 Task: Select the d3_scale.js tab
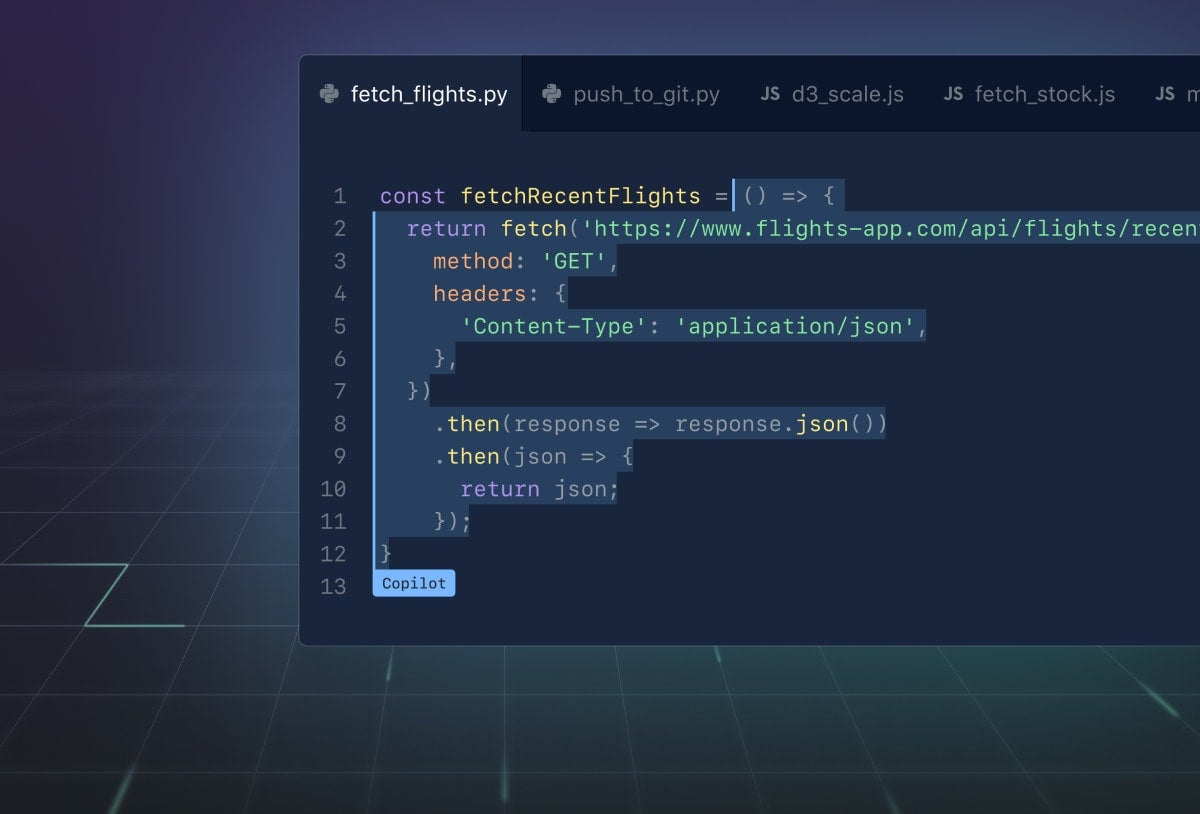847,95
